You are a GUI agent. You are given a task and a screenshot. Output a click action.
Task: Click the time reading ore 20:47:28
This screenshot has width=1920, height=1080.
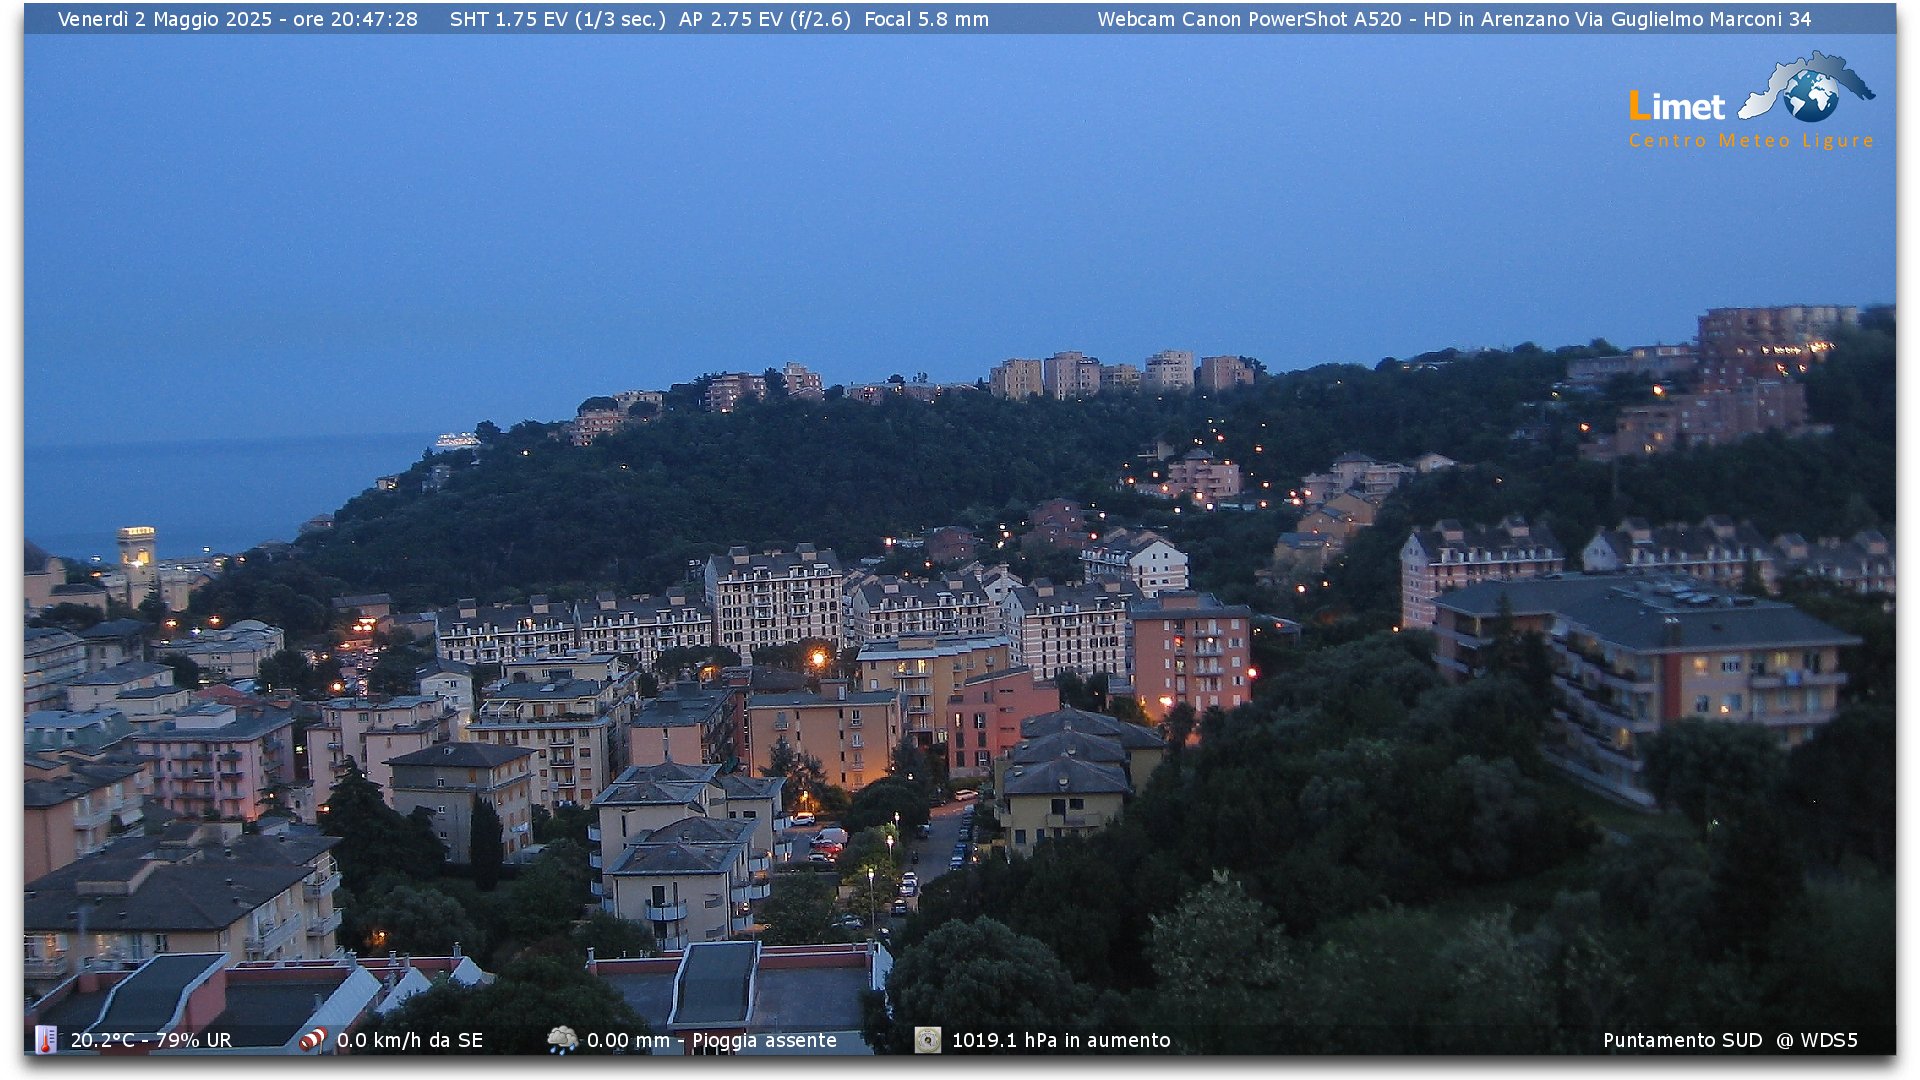coord(355,19)
